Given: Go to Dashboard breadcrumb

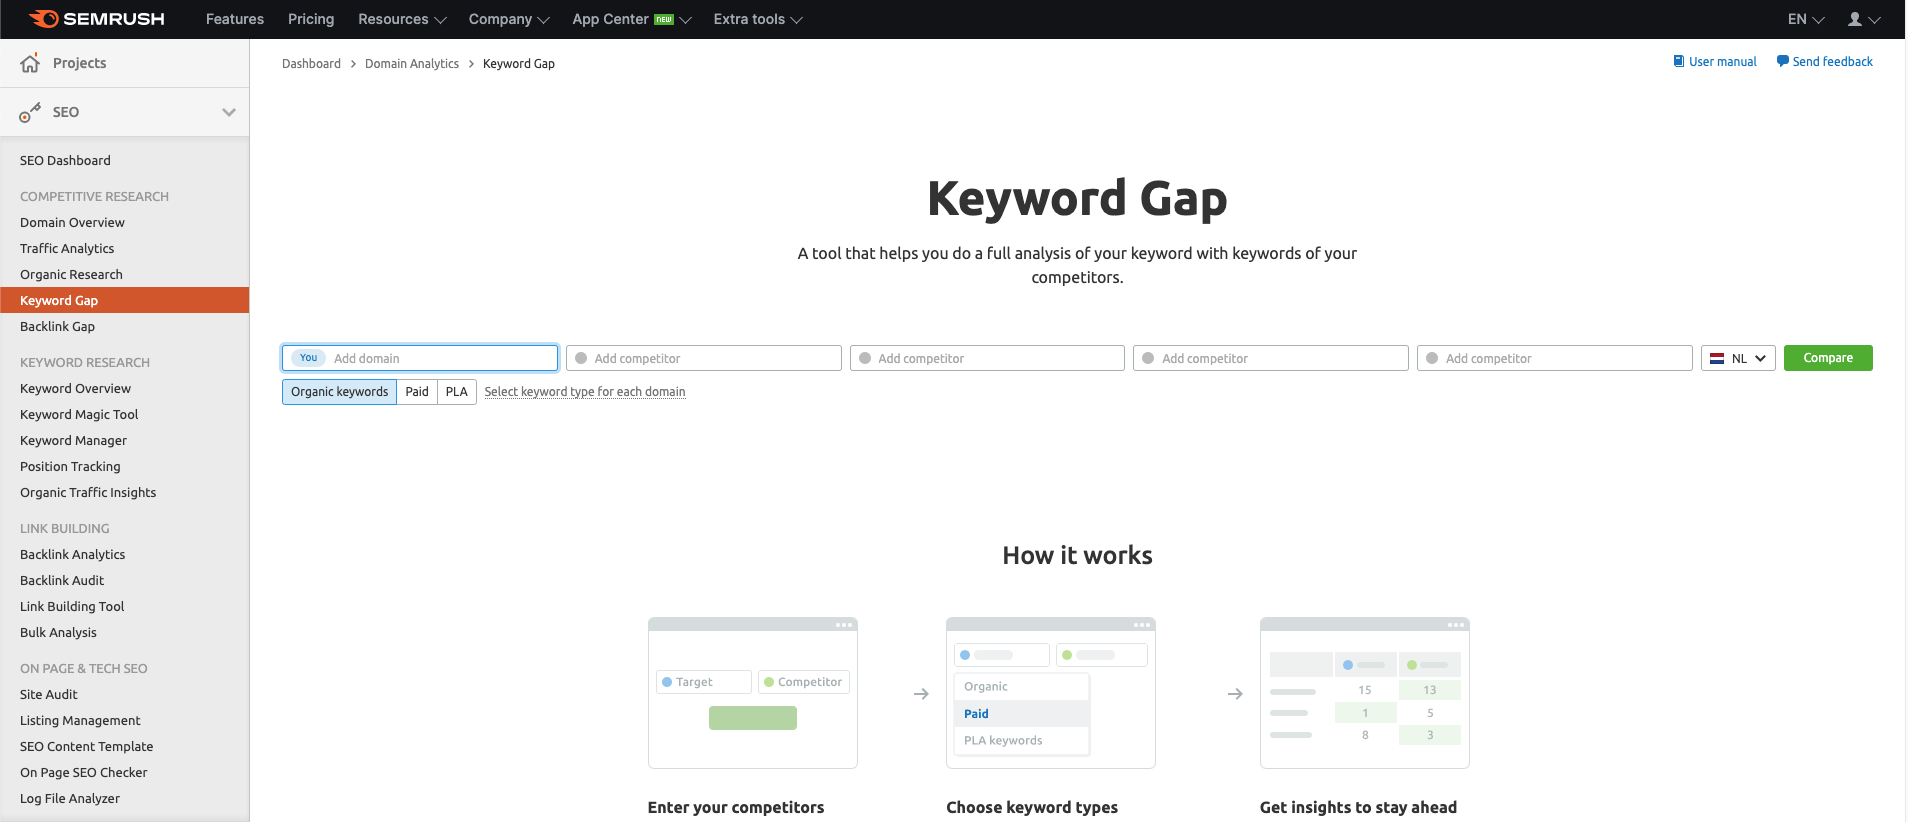Looking at the screenshot, I should tap(311, 63).
